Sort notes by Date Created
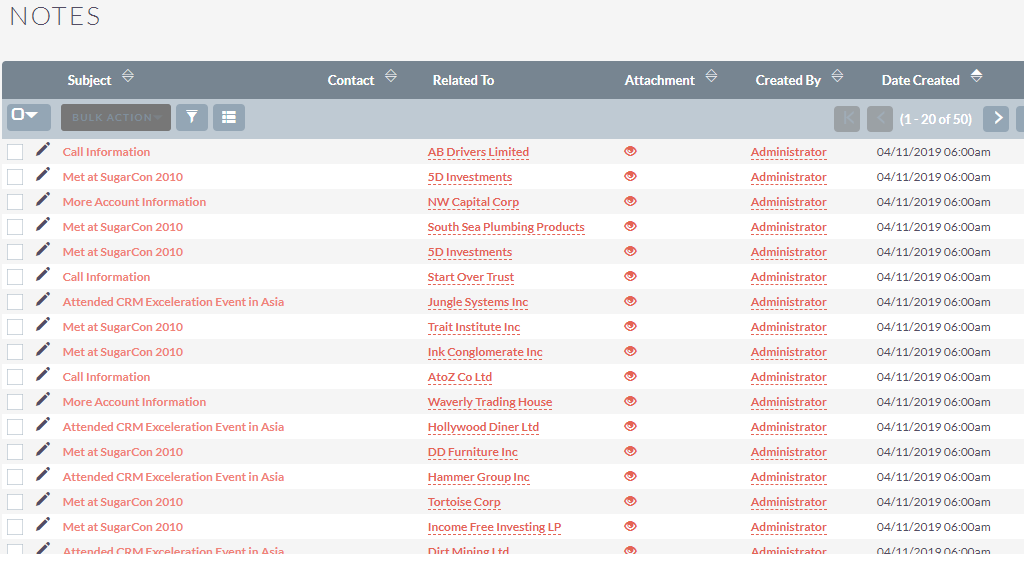The image size is (1024, 561). coord(976,77)
